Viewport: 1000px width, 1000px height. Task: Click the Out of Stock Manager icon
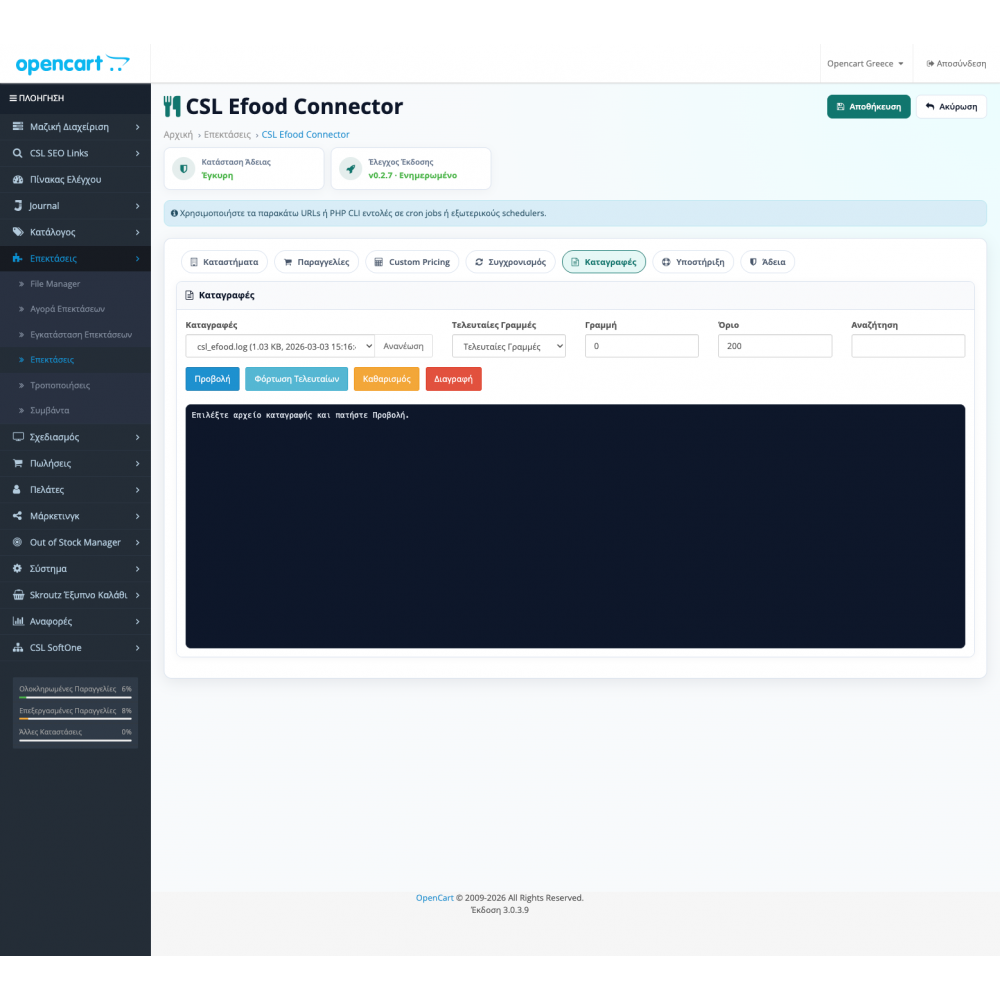18,542
